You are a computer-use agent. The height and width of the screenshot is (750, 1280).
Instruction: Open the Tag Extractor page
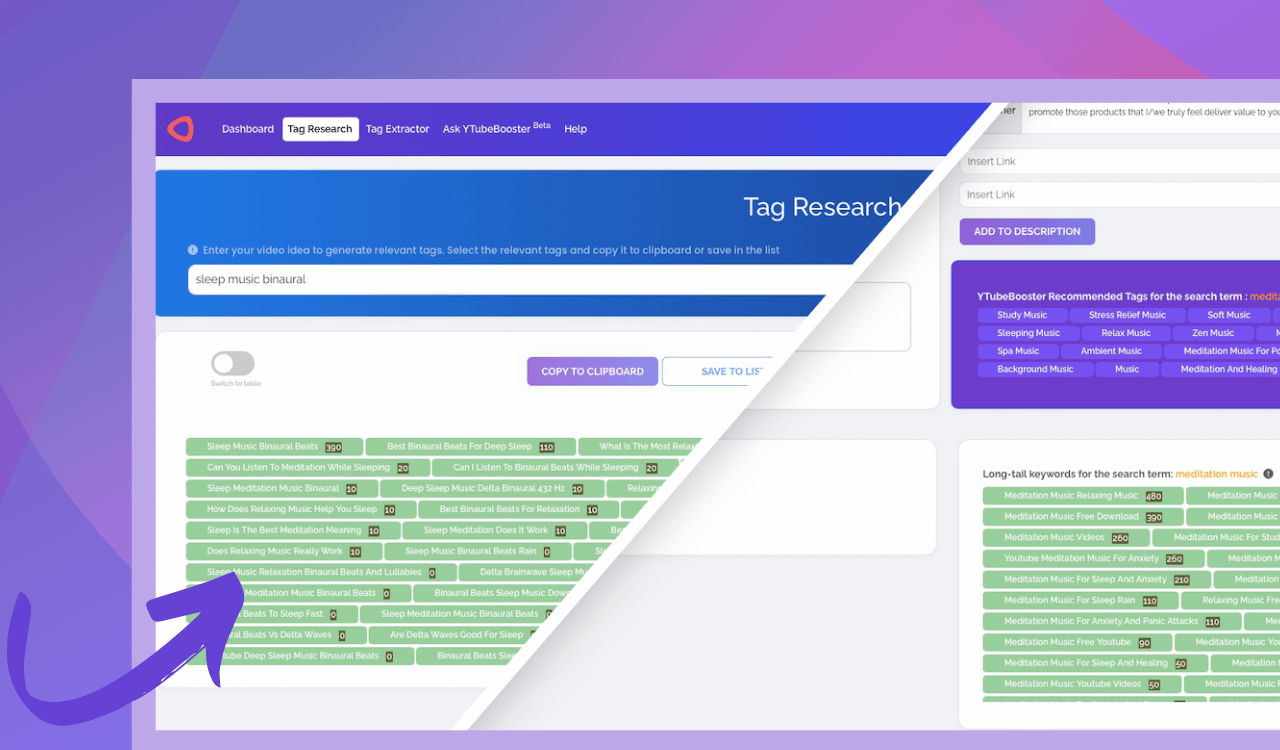click(x=397, y=129)
